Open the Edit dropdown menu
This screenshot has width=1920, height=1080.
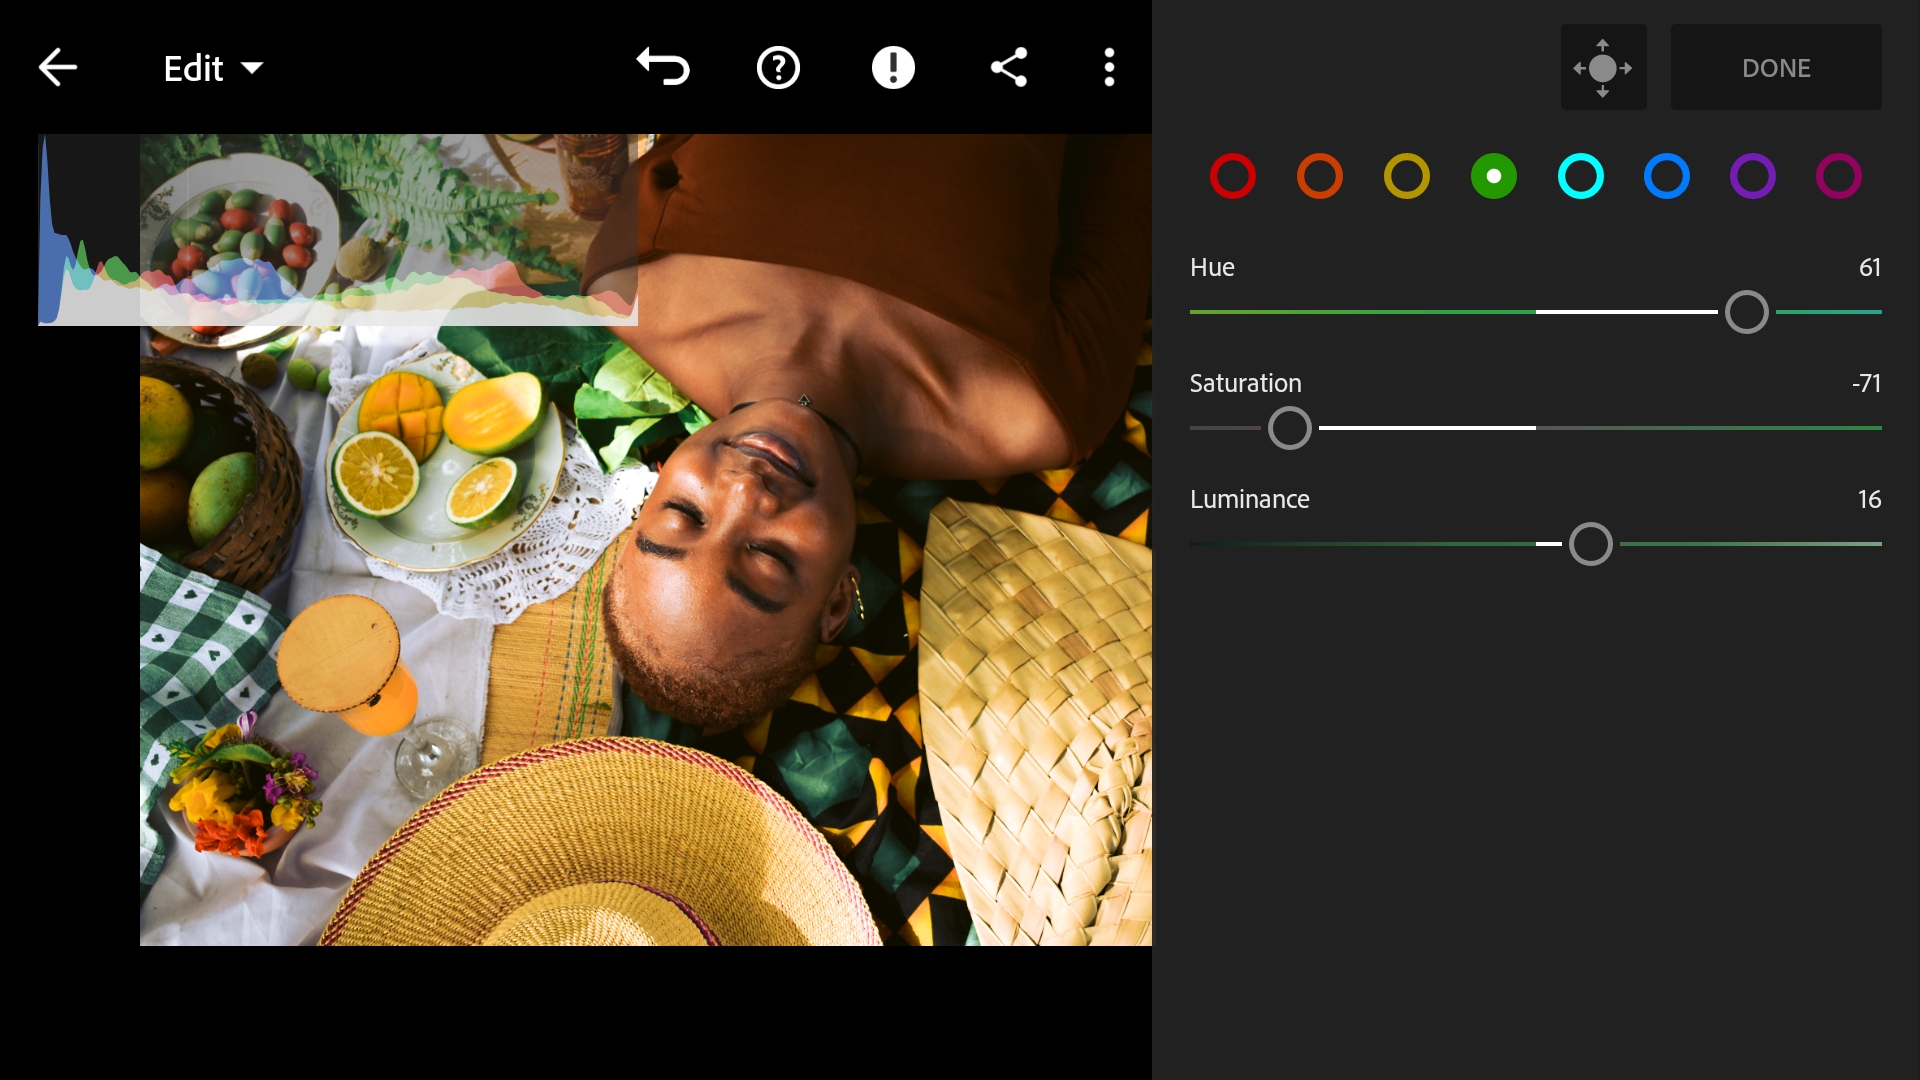(204, 67)
